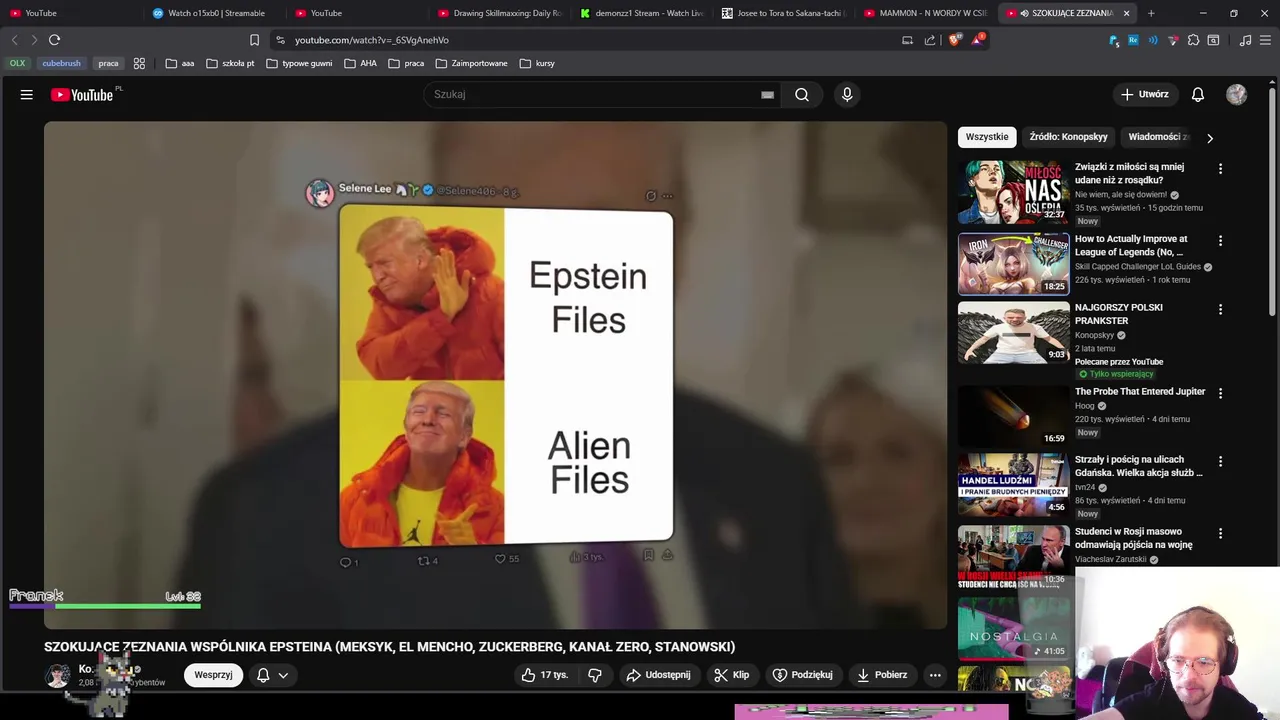Dislike the video

coord(595,675)
